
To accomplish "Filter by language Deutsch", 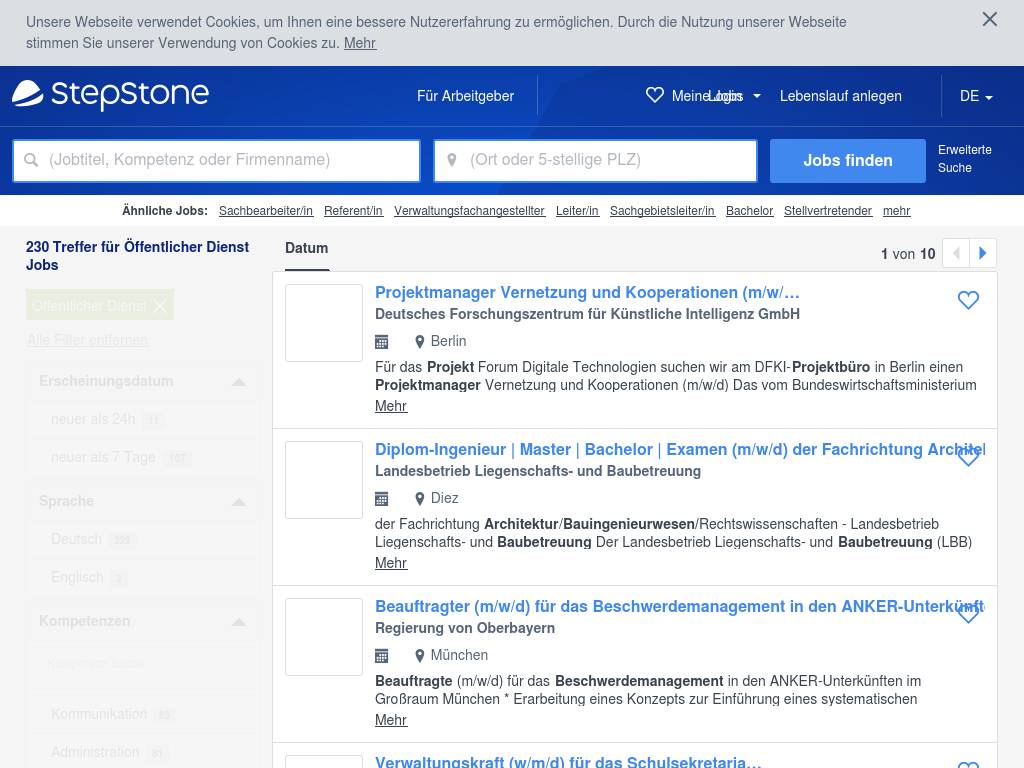I will (77, 539).
